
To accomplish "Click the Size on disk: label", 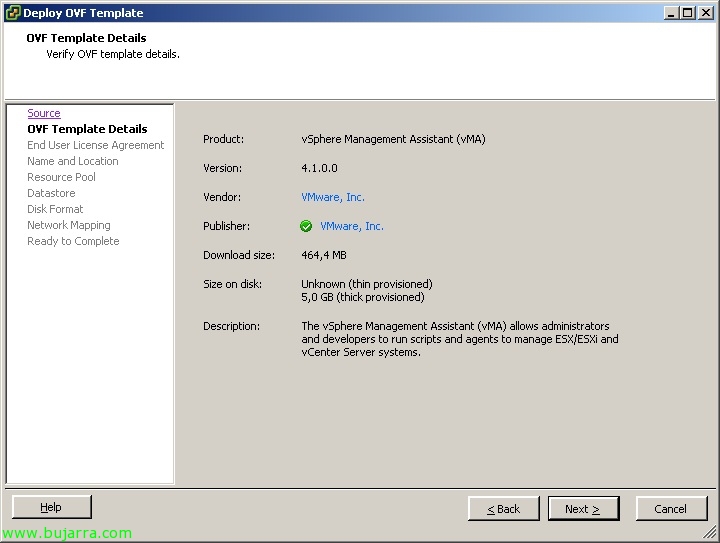I will pos(232,284).
